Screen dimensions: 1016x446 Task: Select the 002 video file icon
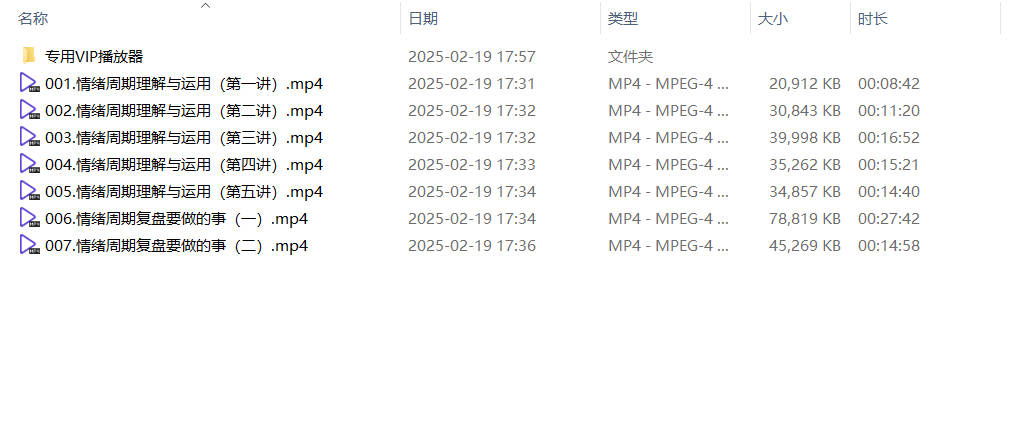point(29,110)
